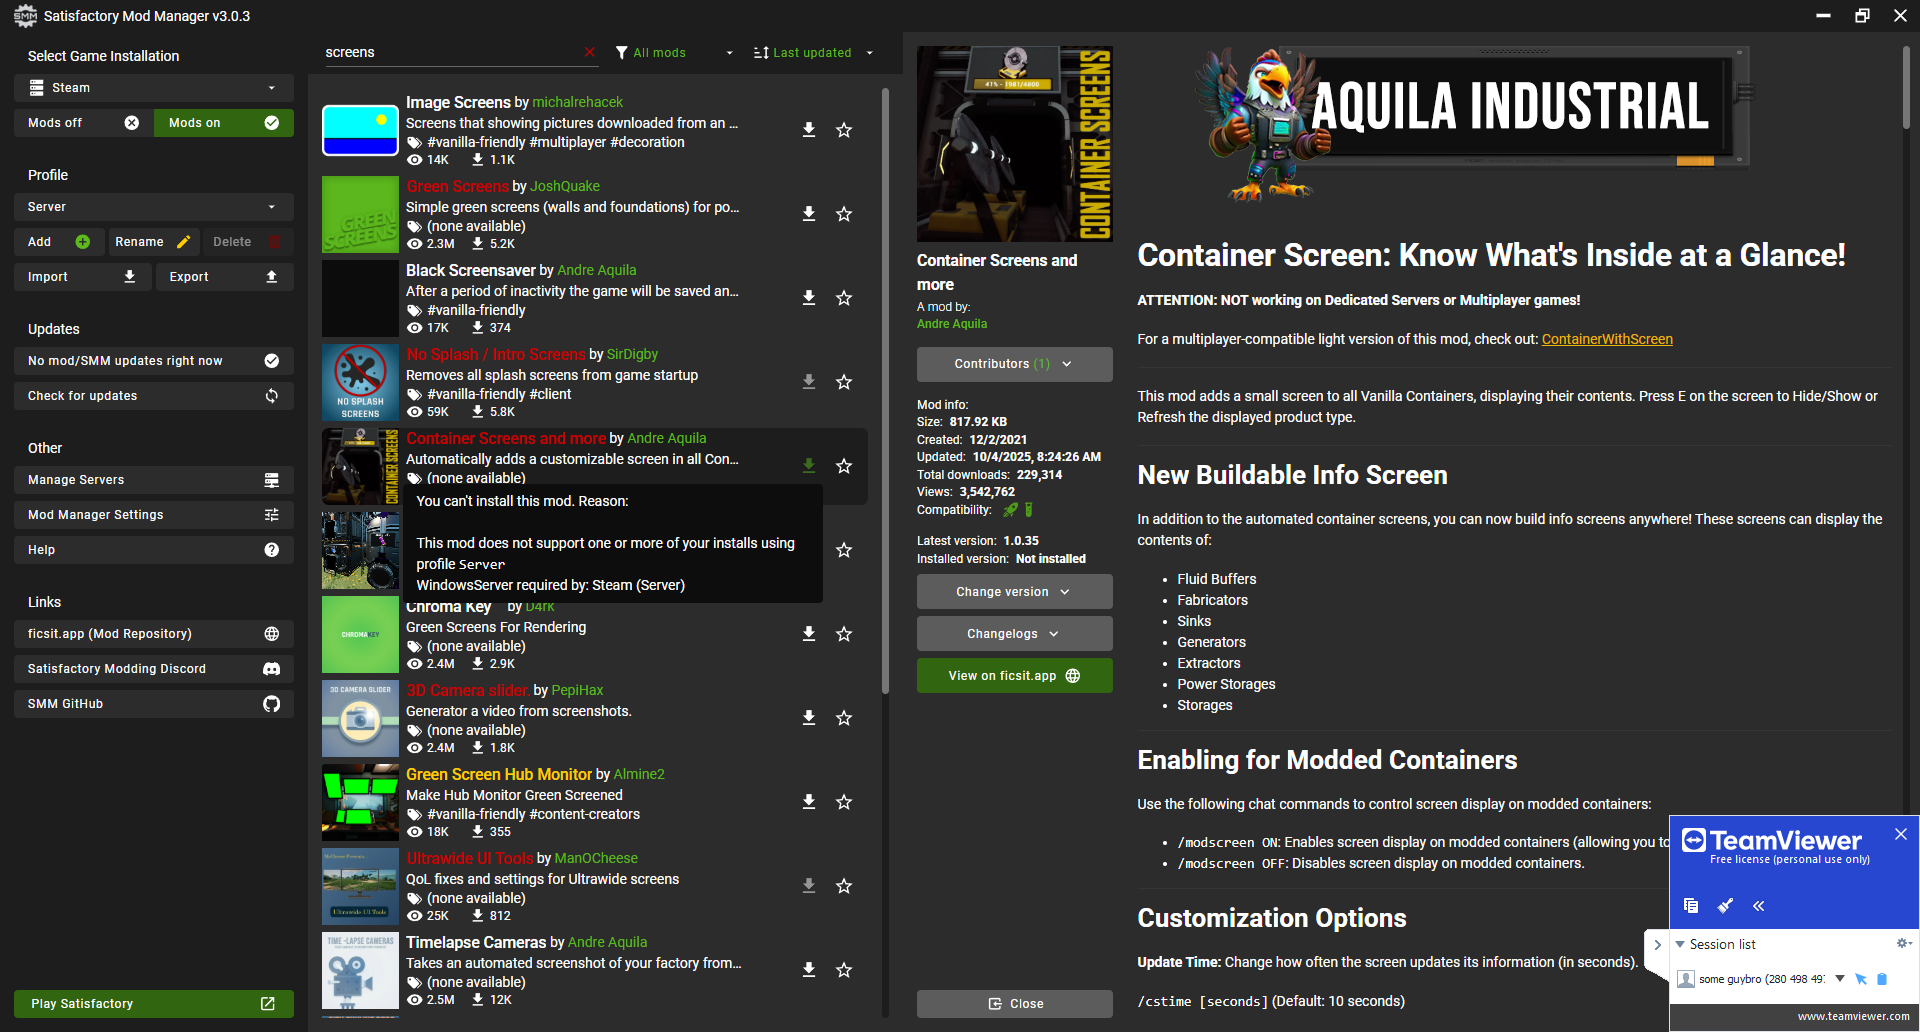The image size is (1920, 1032).
Task: Open the Help menu
Action: 154,550
